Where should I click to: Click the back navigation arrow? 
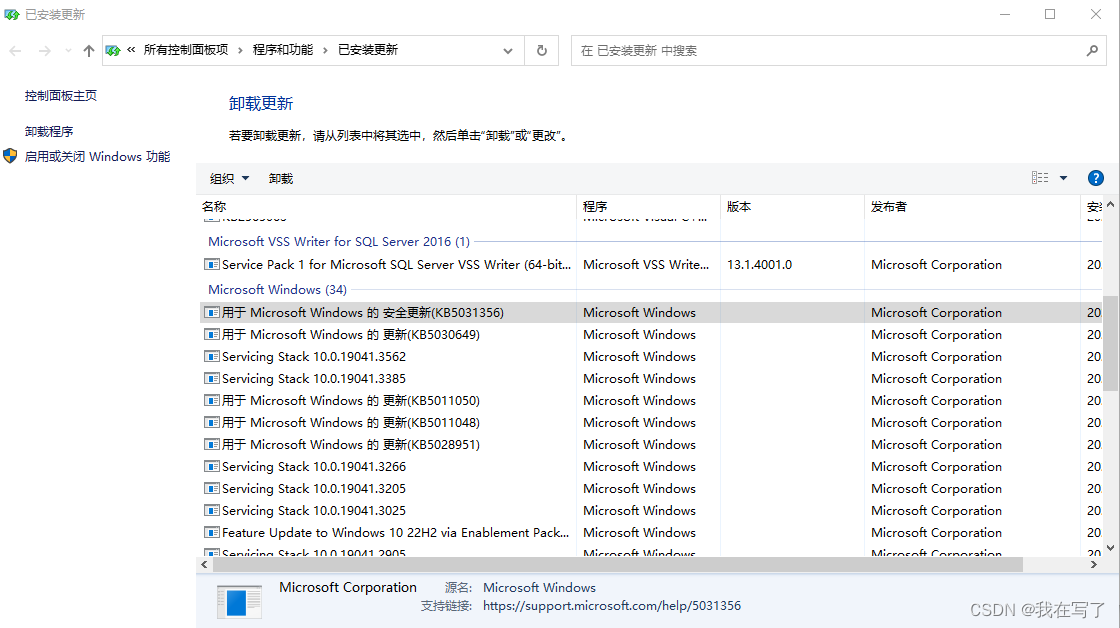tap(15, 51)
